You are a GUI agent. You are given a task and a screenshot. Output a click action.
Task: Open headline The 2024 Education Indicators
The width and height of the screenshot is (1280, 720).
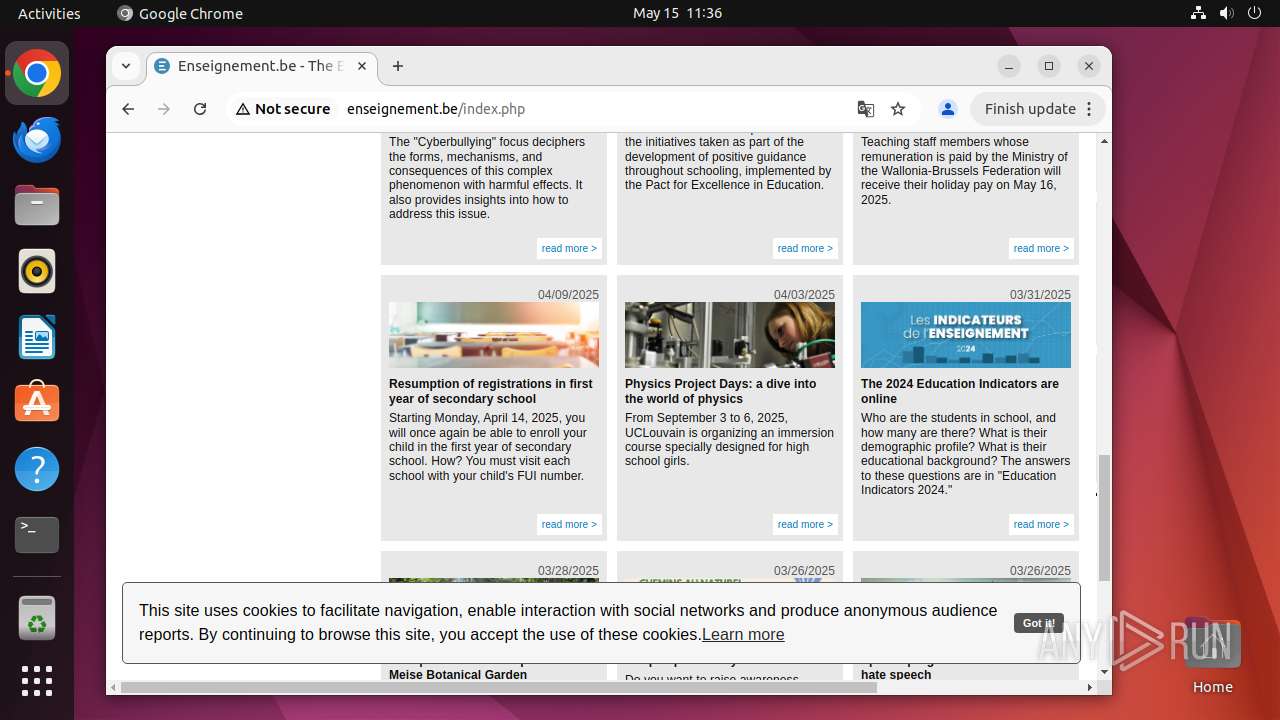(960, 391)
